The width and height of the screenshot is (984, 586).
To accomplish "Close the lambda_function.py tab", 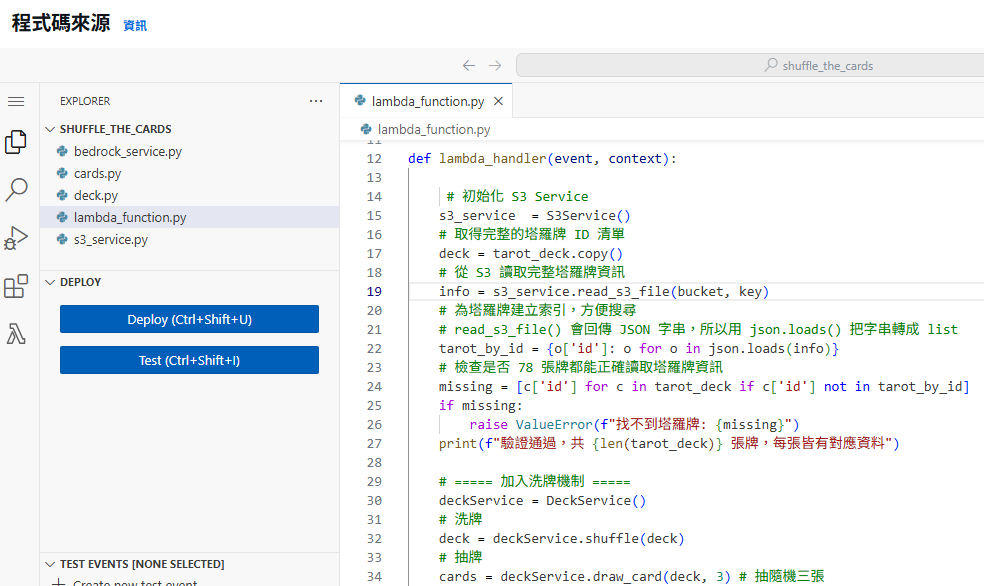I will click(498, 101).
